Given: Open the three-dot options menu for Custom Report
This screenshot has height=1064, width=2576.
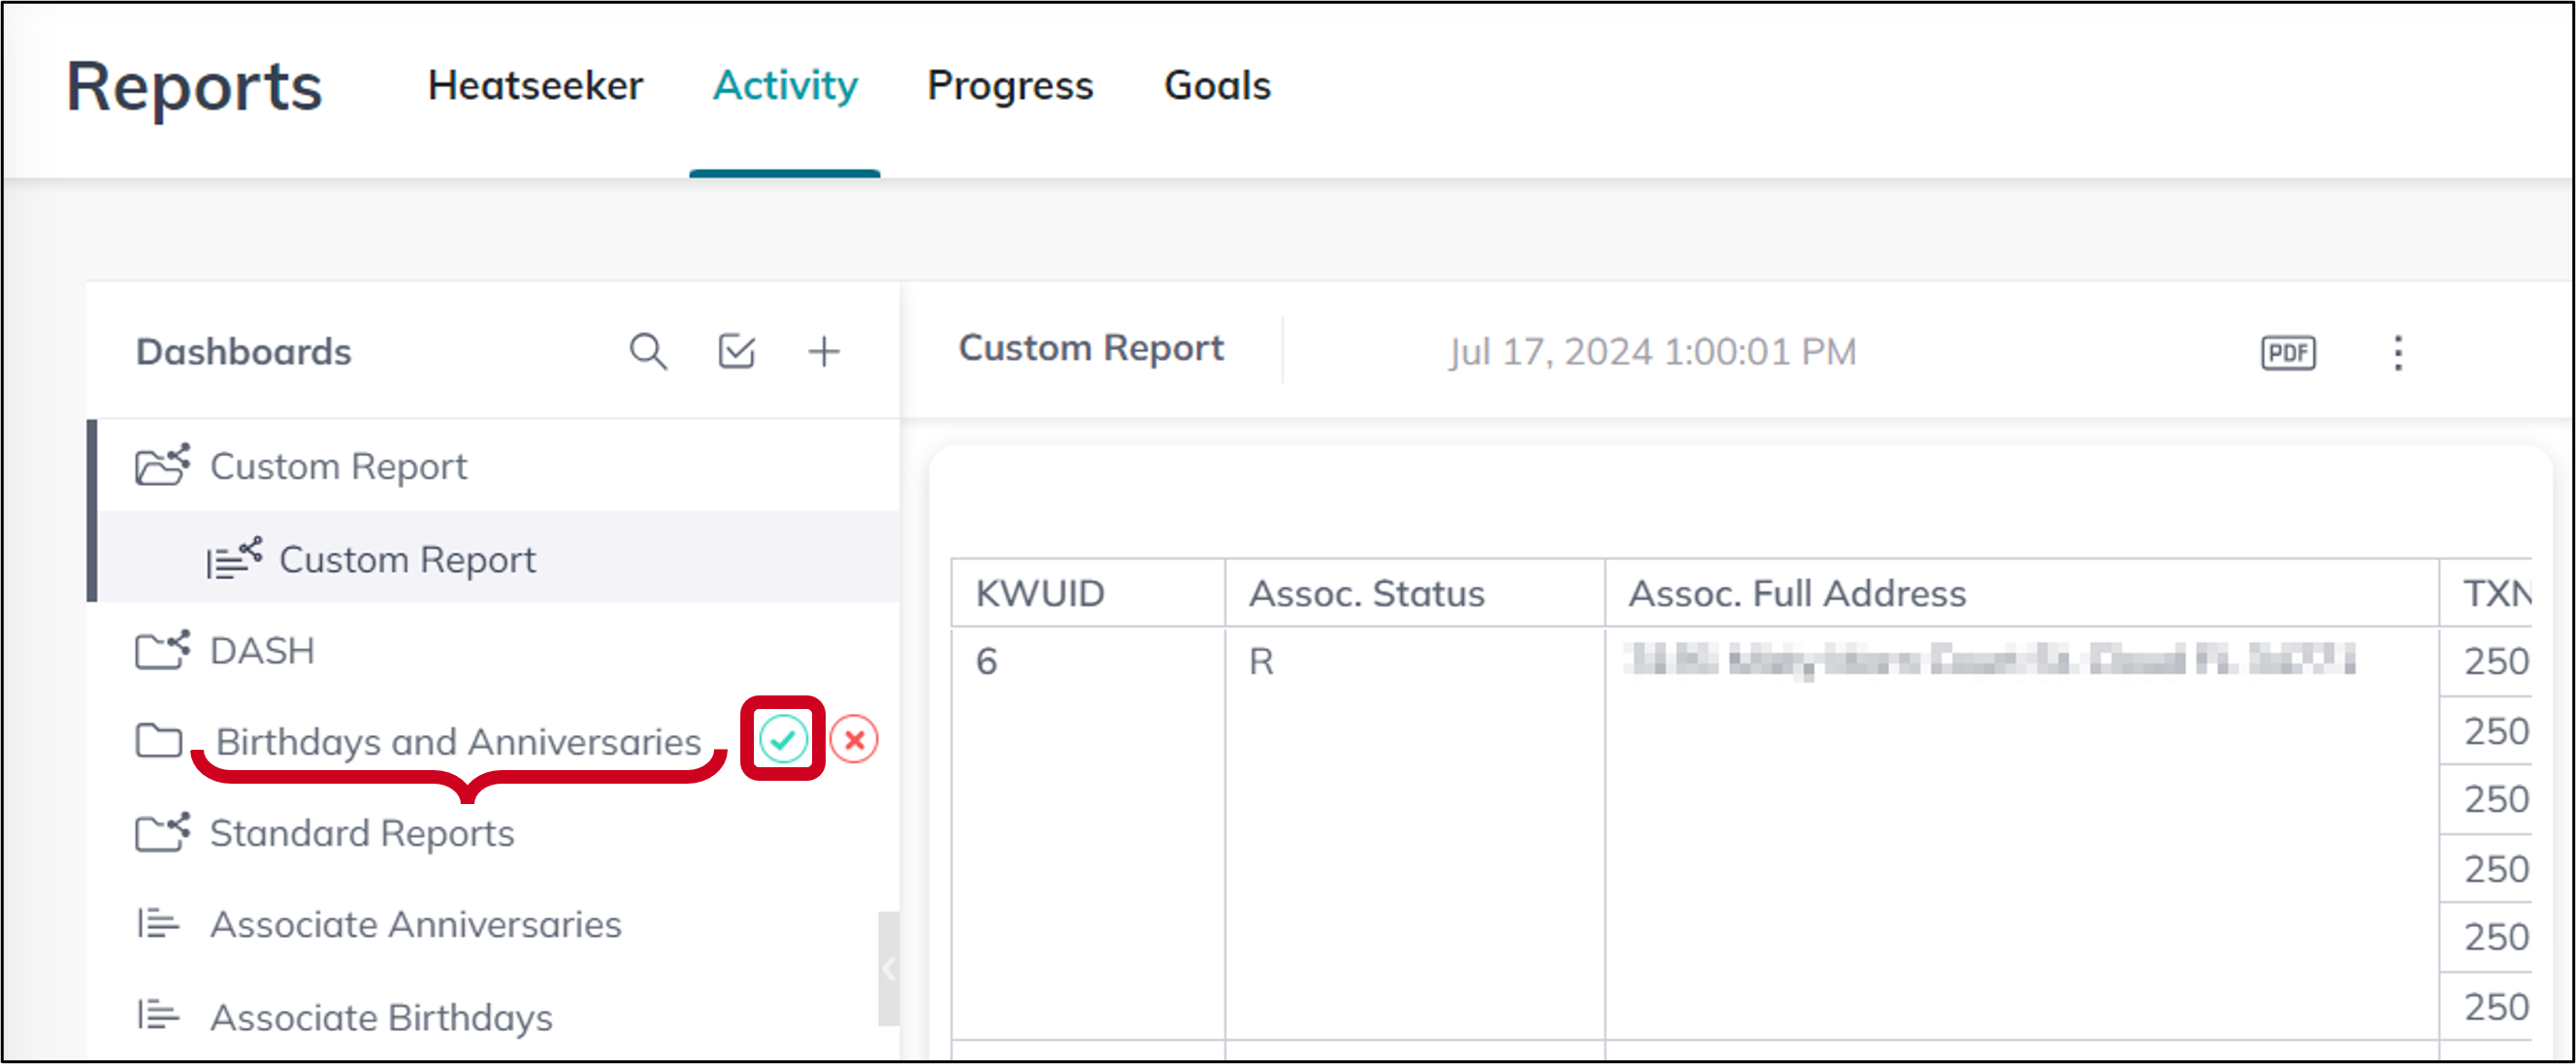Looking at the screenshot, I should (x=2398, y=352).
